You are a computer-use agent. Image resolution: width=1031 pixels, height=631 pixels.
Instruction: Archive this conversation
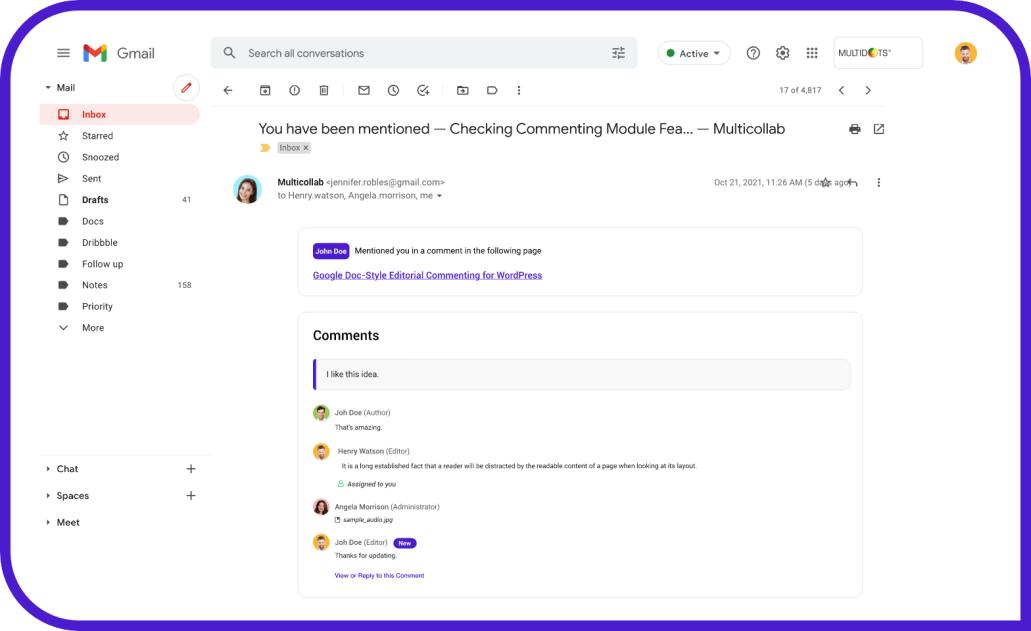265,91
